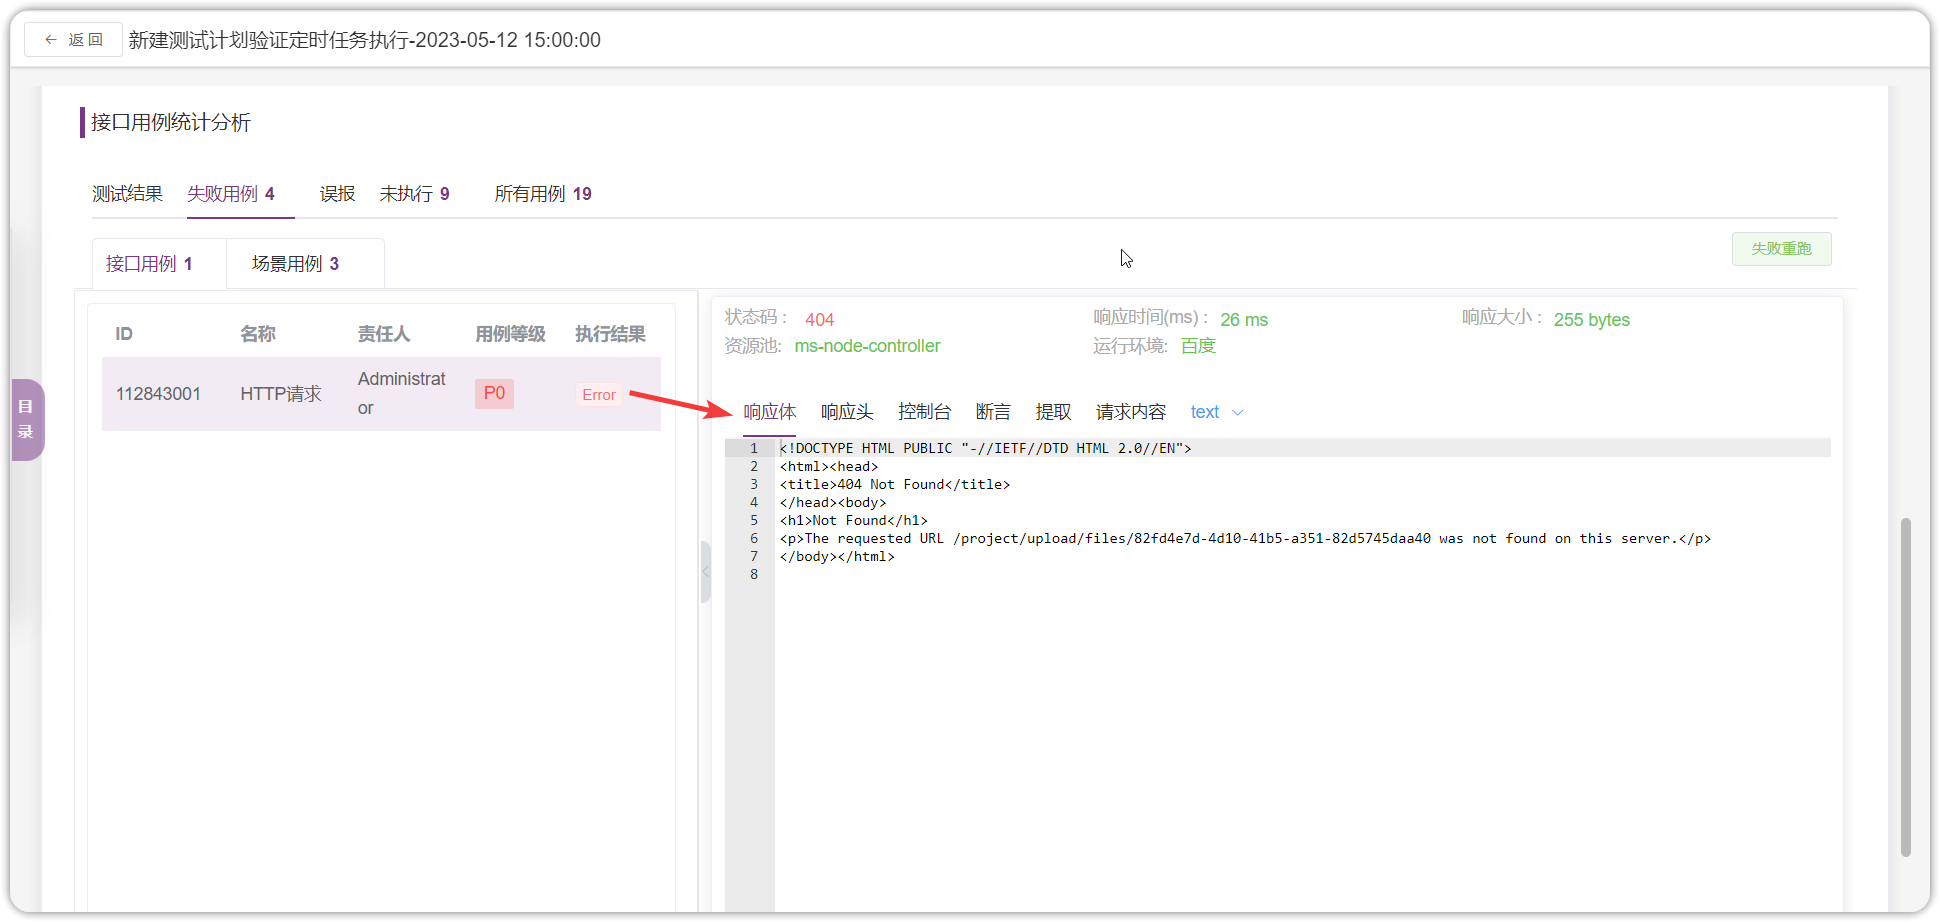The image size is (1940, 922).
Task: Switch to the 误报 tab
Action: tap(337, 194)
